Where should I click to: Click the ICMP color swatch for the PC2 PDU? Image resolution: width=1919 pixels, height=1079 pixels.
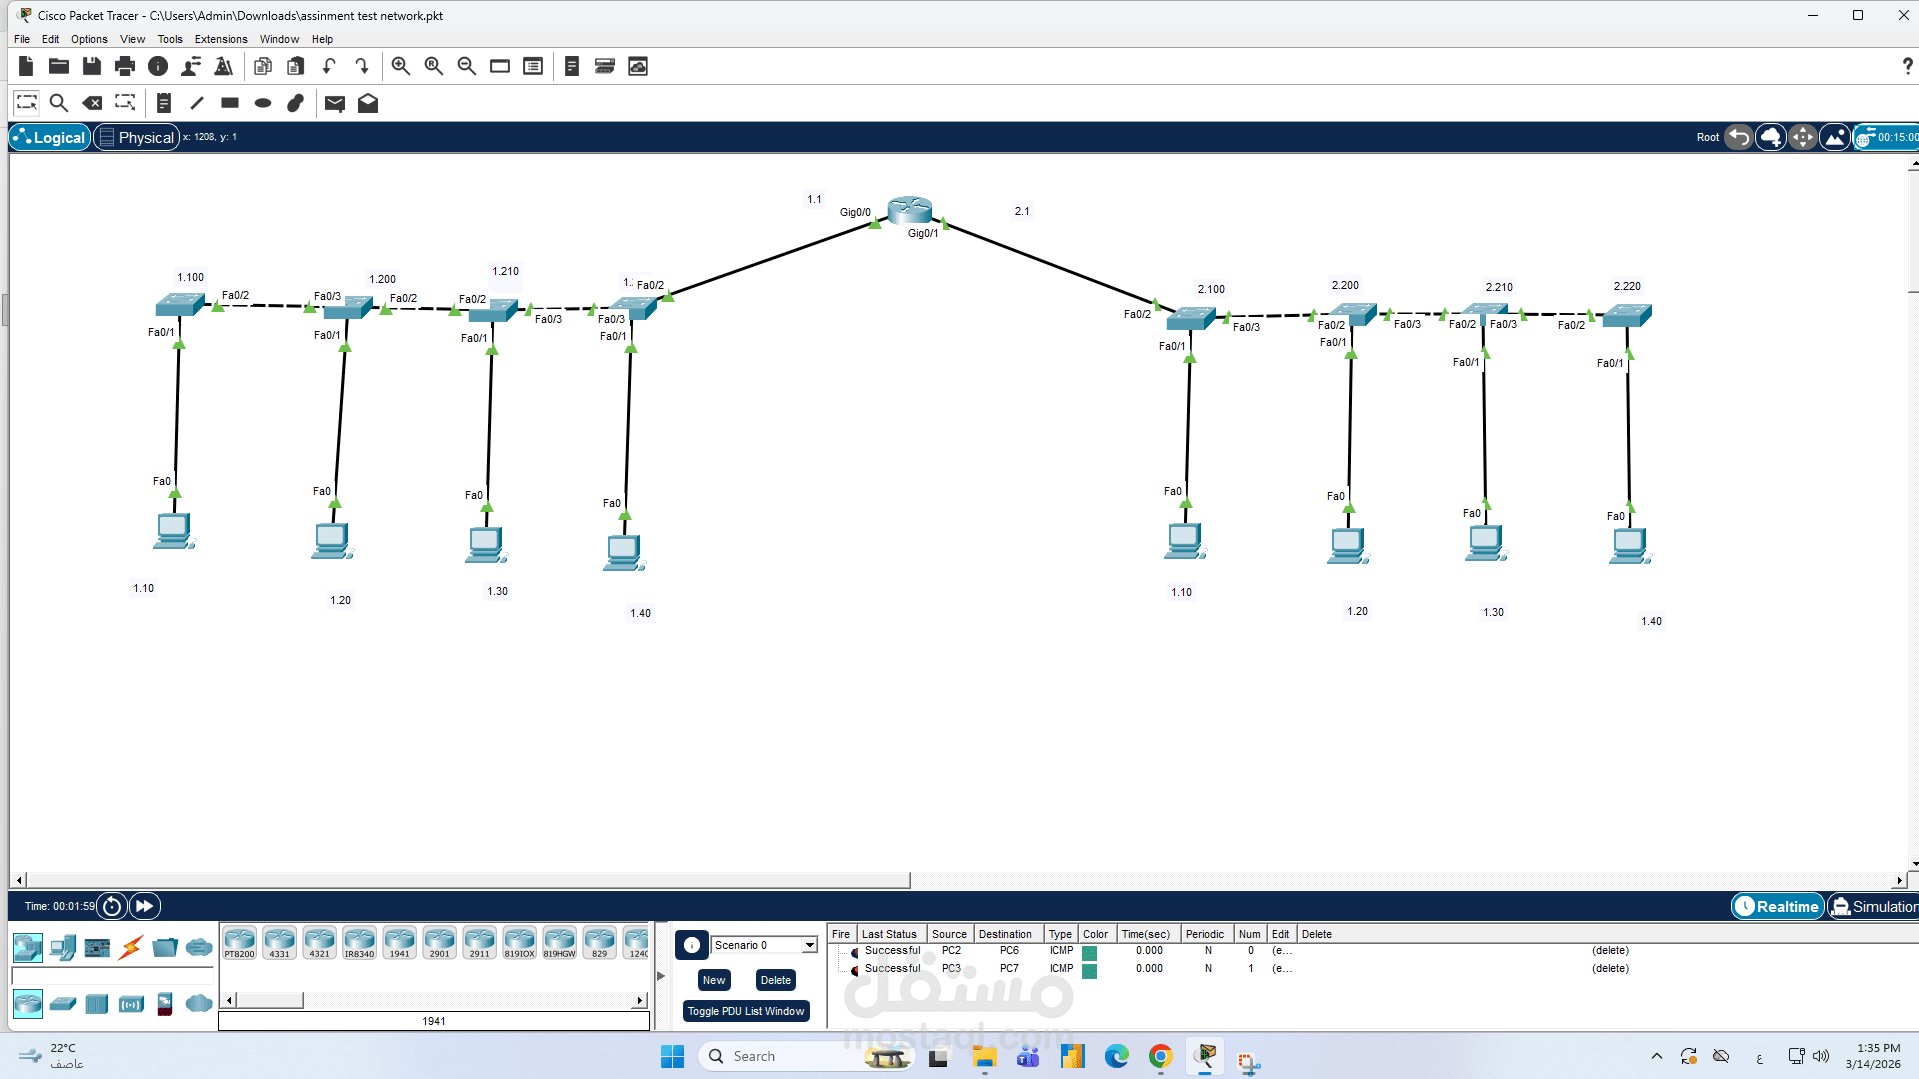pos(1088,950)
